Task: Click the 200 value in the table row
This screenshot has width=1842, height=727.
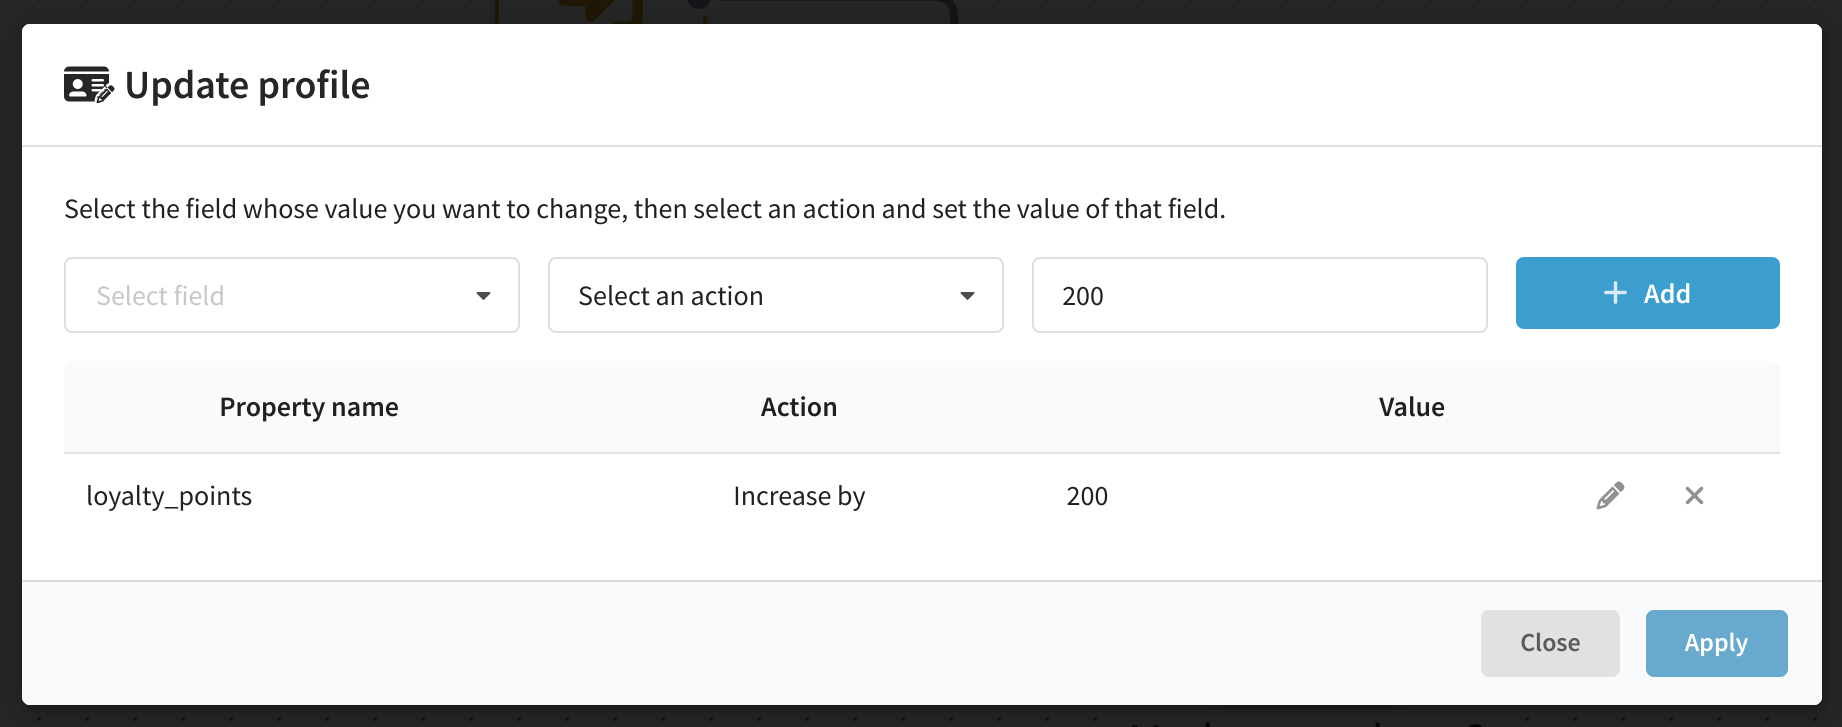Action: tap(1087, 496)
